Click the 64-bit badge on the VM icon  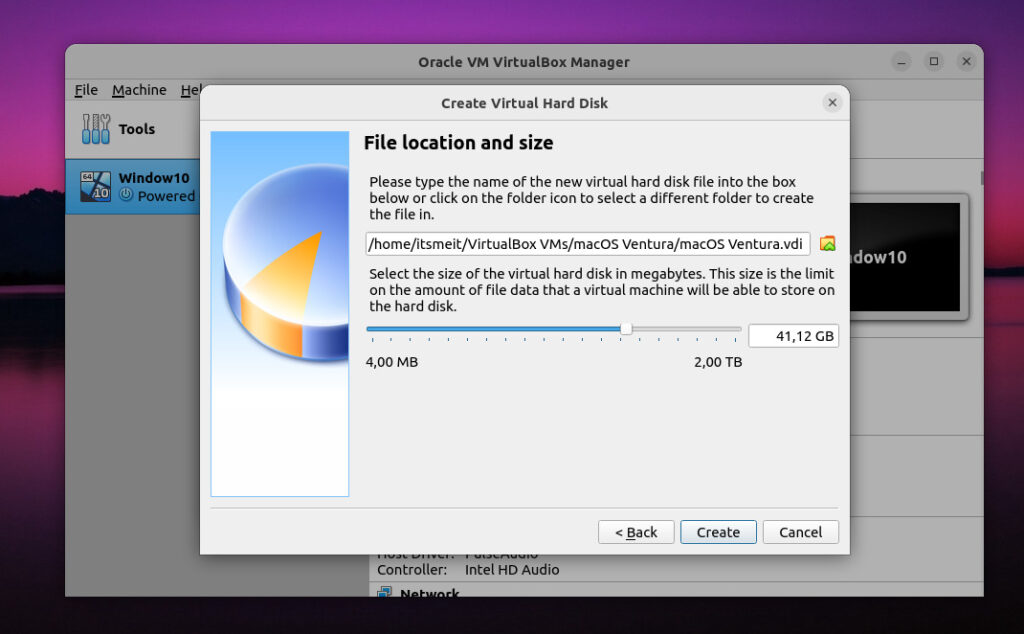pos(86,175)
